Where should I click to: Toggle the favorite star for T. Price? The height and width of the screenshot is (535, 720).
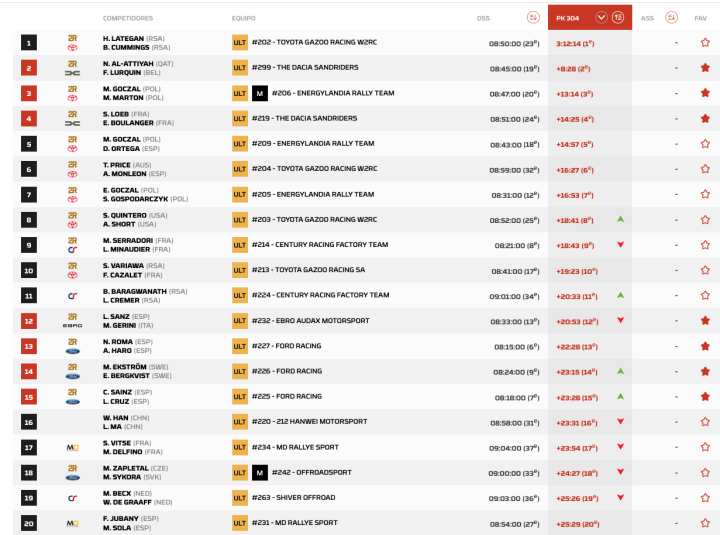pyautogui.click(x=705, y=169)
